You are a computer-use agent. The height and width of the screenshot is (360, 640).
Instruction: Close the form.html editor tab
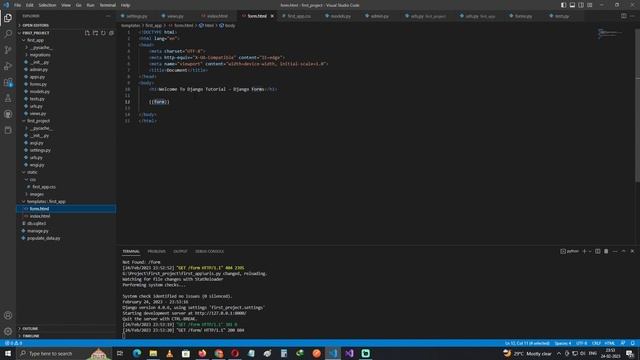click(x=272, y=16)
